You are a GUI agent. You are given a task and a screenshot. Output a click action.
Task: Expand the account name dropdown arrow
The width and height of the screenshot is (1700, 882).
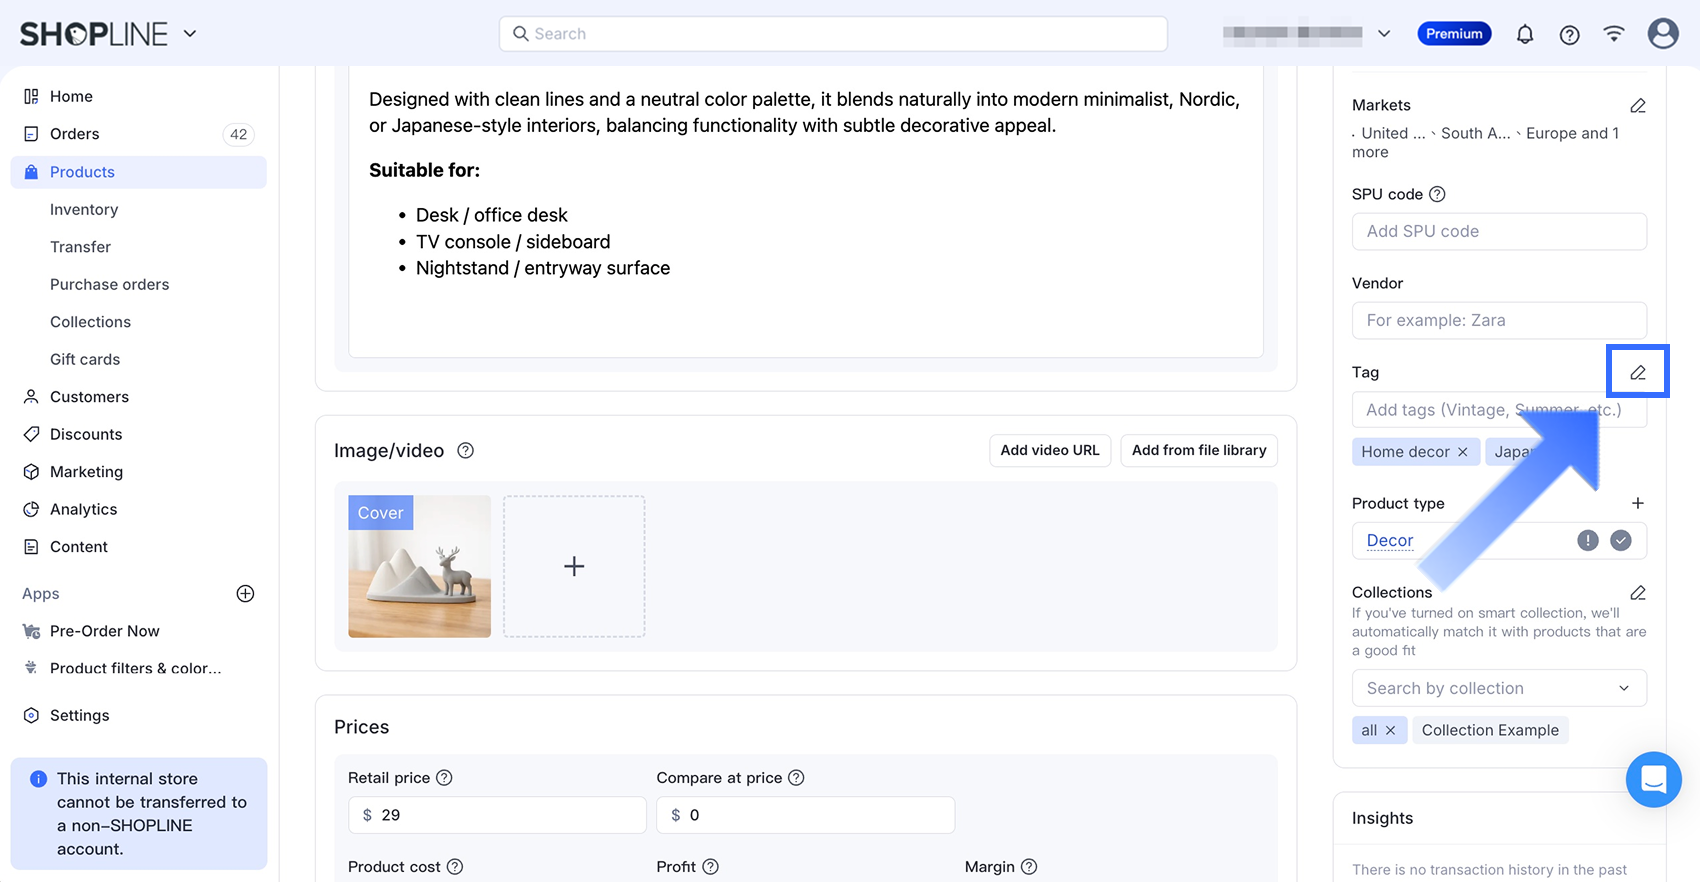[x=1384, y=34]
